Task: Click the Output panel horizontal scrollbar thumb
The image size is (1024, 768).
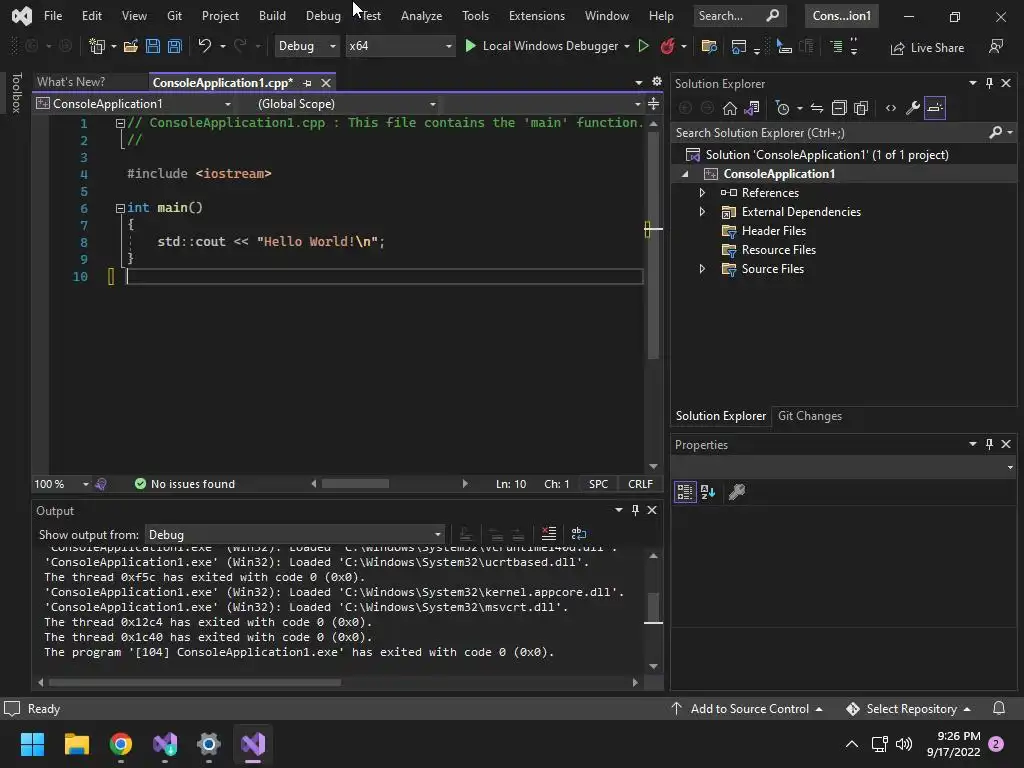Action: click(195, 682)
